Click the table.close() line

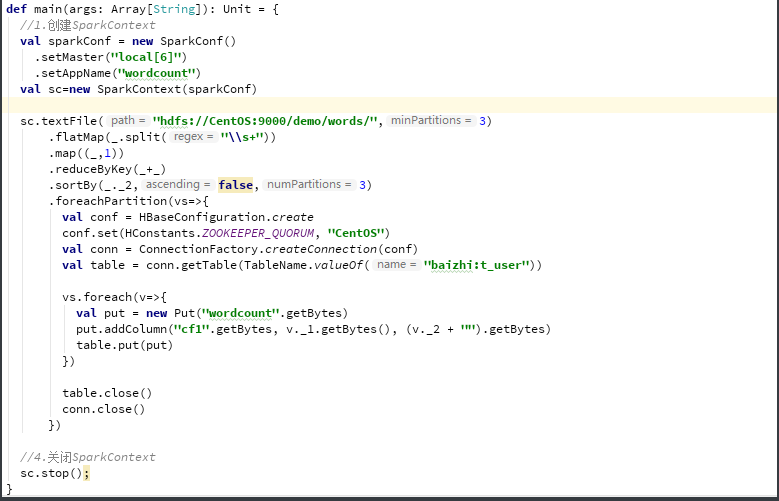pos(107,393)
